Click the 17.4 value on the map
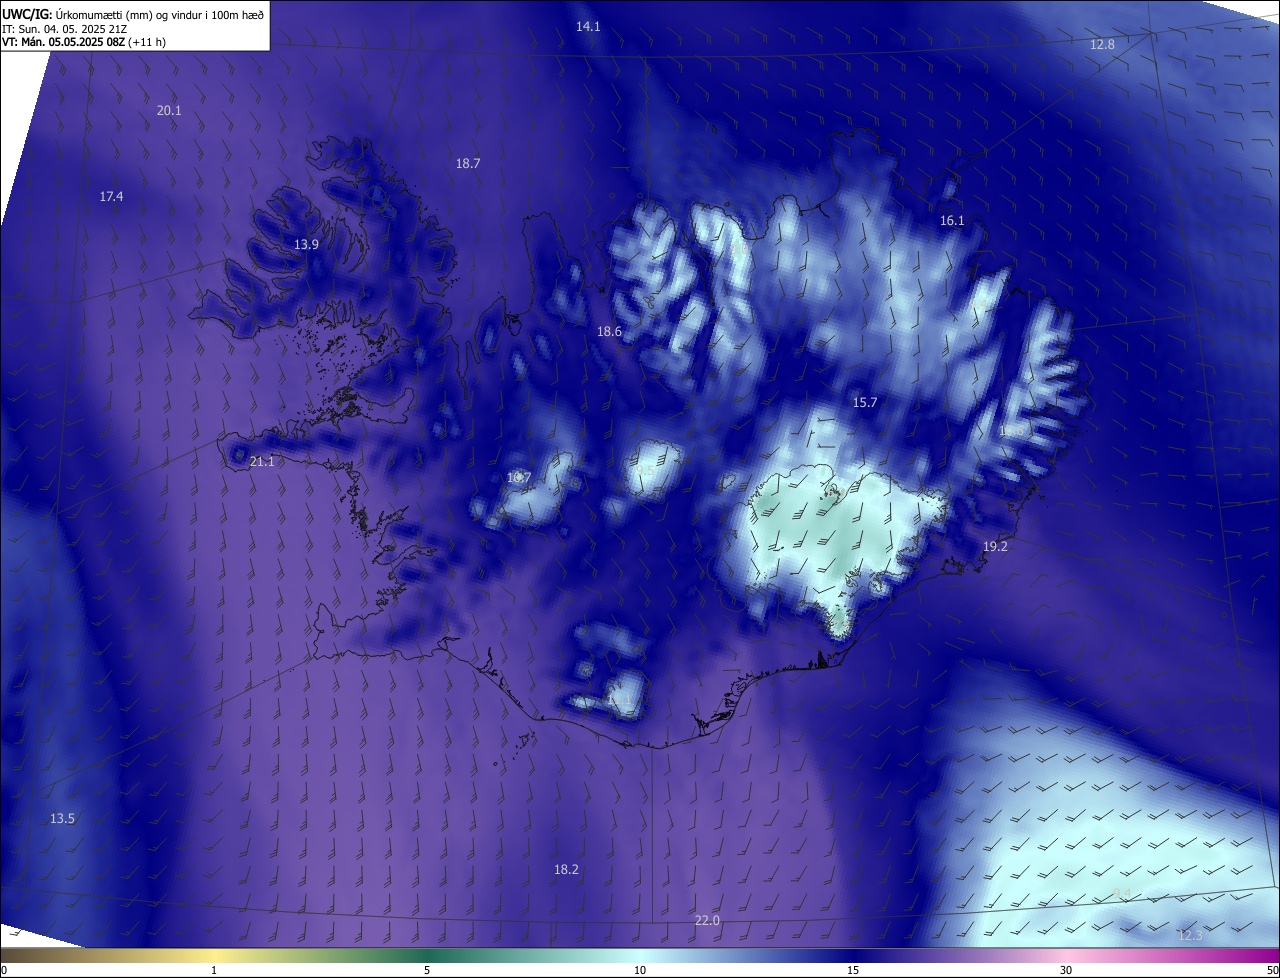 pyautogui.click(x=111, y=196)
